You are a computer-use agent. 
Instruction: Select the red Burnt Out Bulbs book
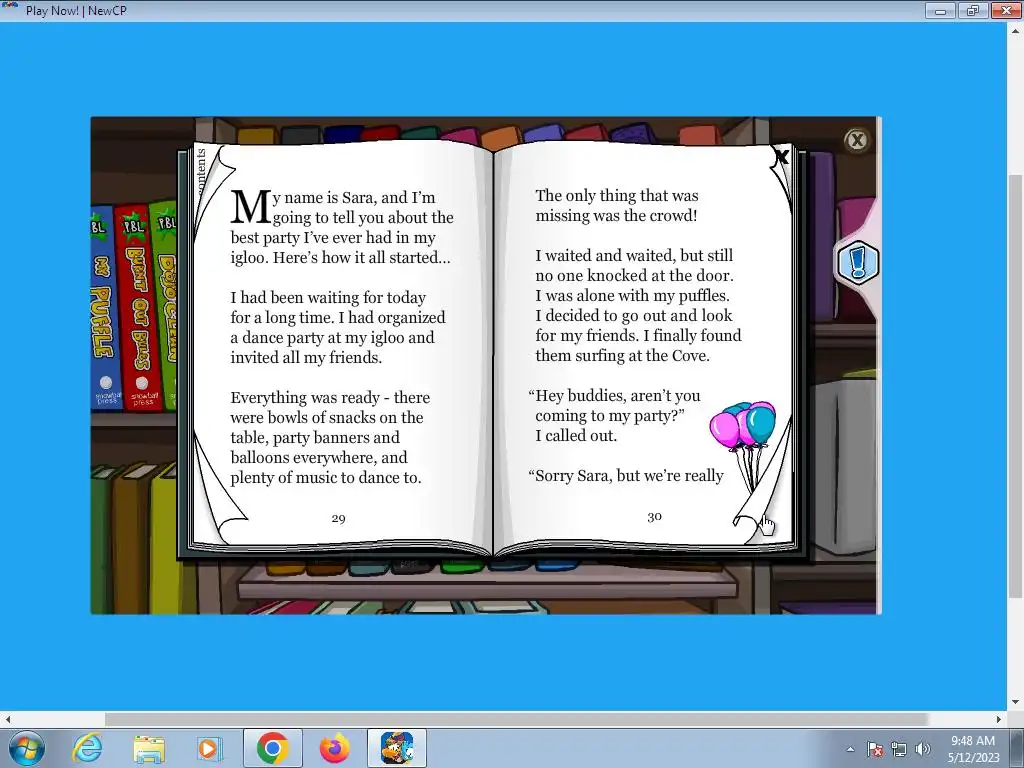tap(138, 307)
